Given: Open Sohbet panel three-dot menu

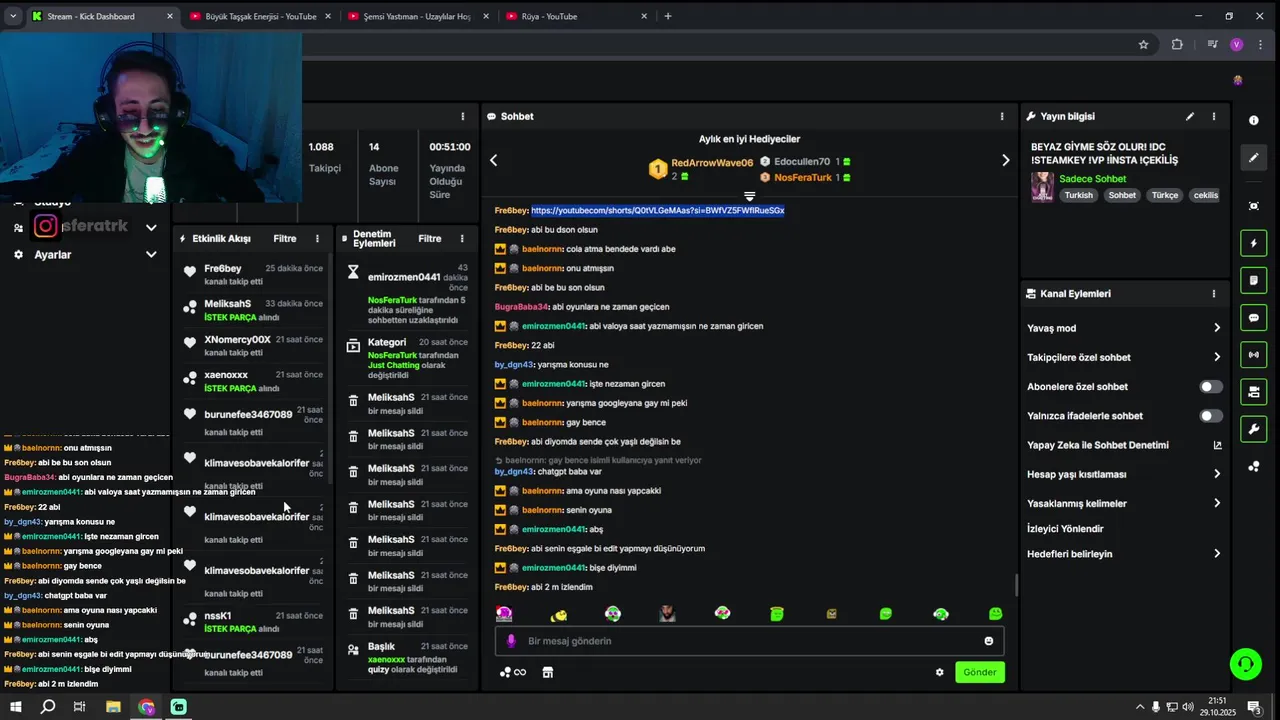Looking at the screenshot, I should click(x=1002, y=117).
